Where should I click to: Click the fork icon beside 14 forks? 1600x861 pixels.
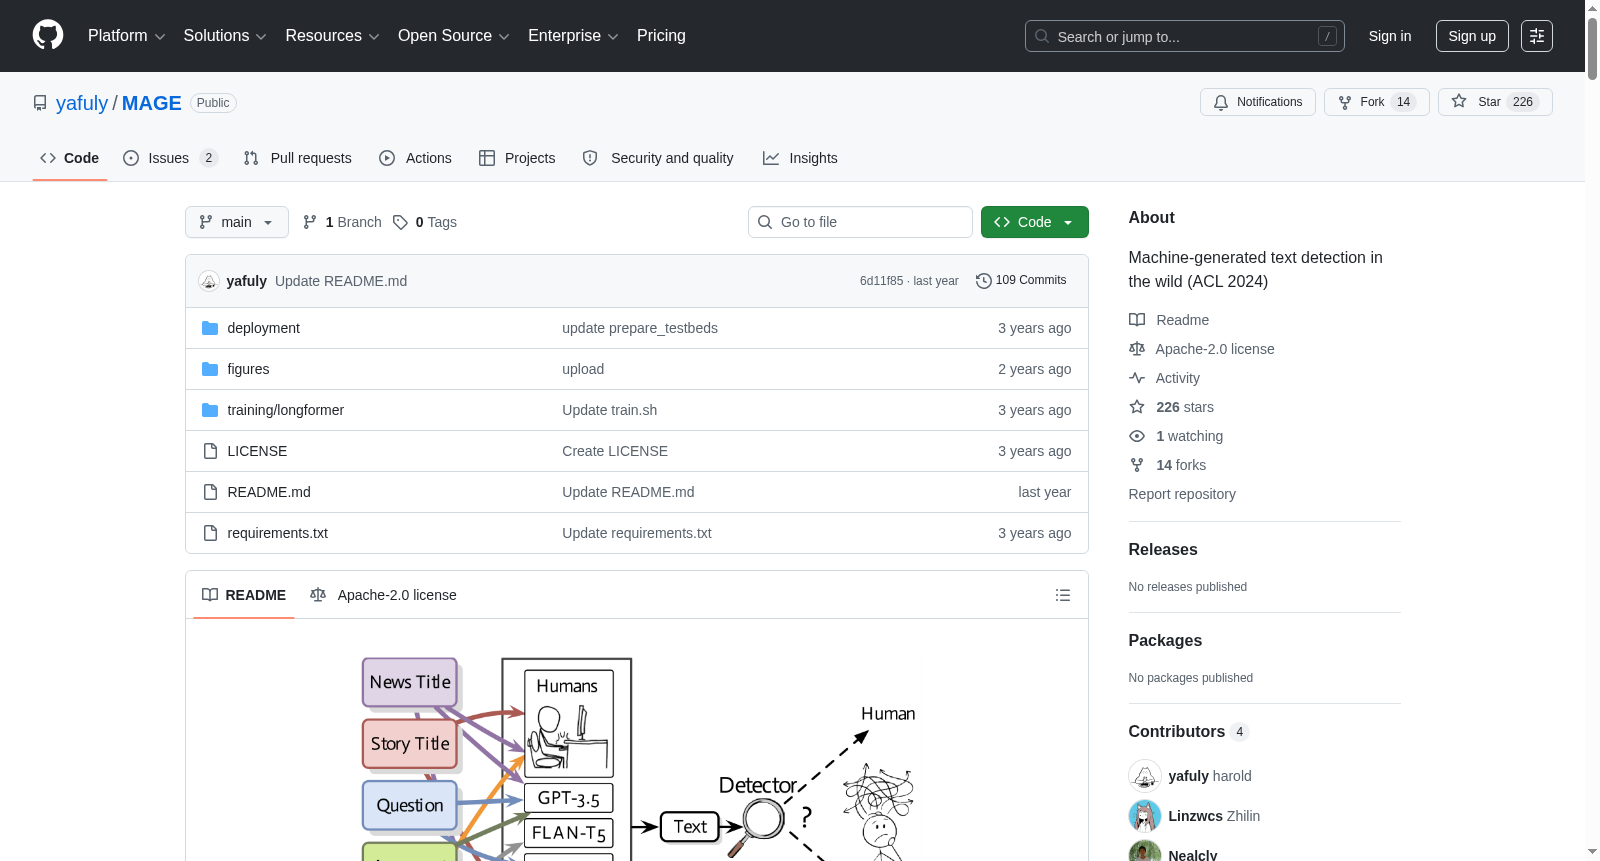pos(1137,465)
